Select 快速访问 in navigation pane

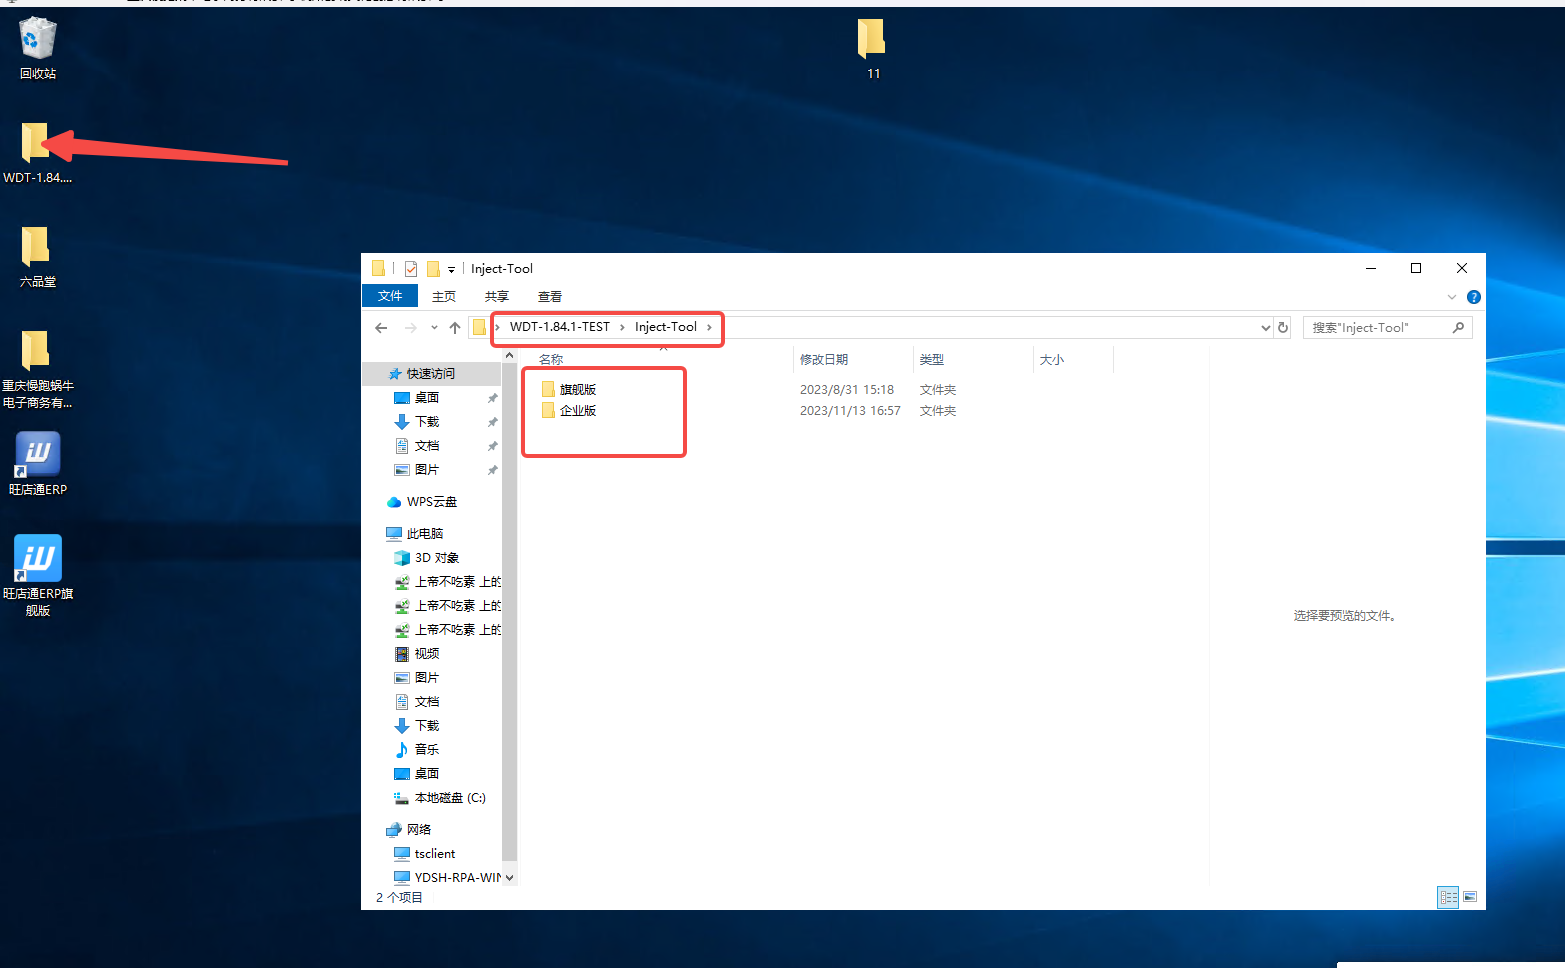click(x=431, y=373)
